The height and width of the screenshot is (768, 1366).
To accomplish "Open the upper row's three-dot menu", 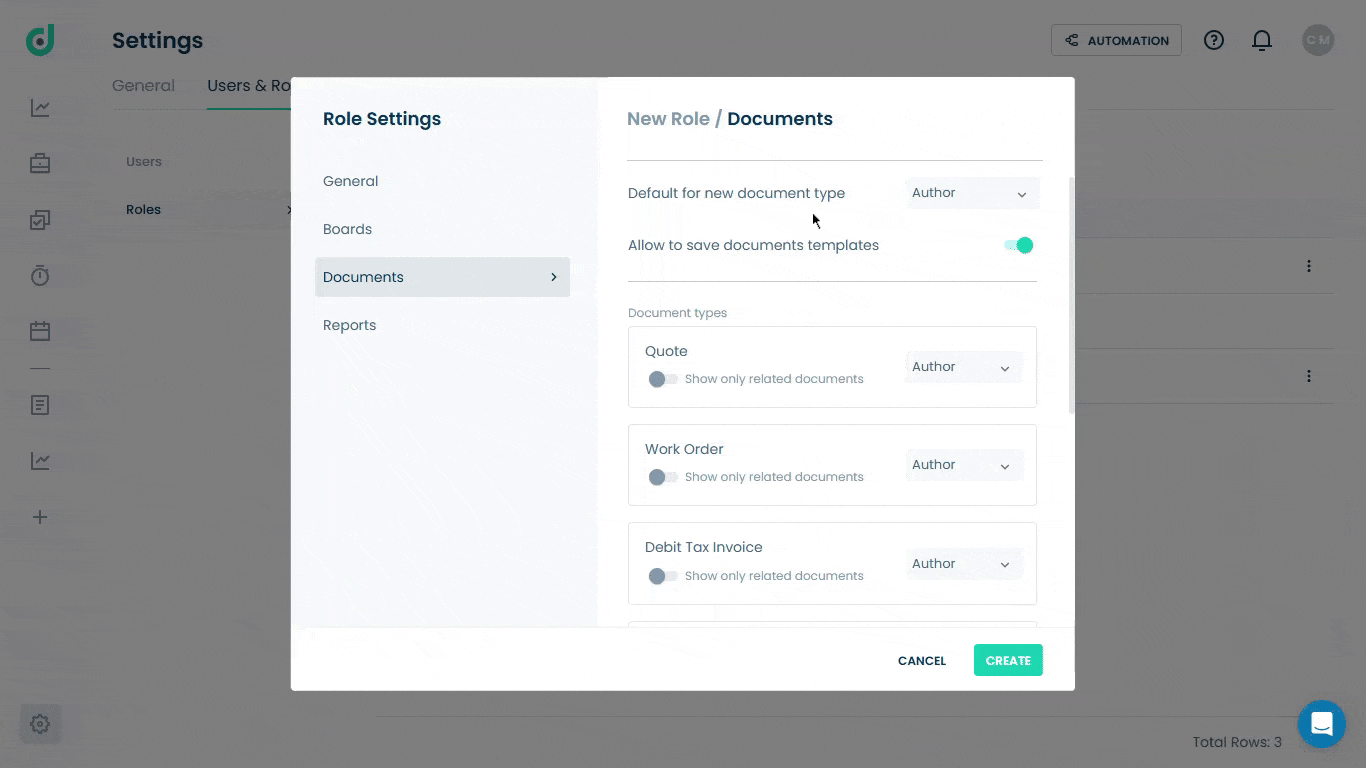I will [x=1308, y=266].
